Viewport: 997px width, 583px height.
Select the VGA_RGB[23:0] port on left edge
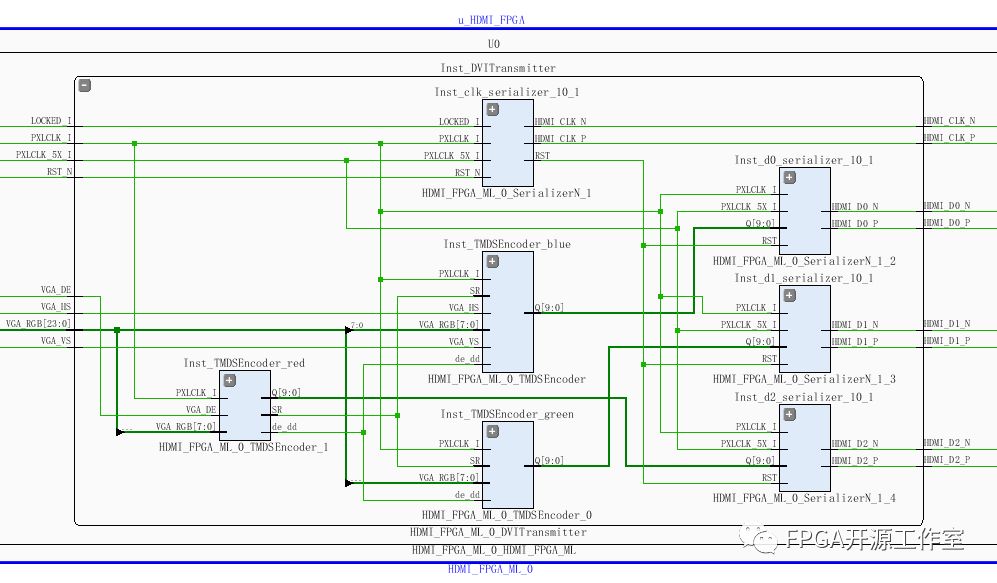point(38,324)
